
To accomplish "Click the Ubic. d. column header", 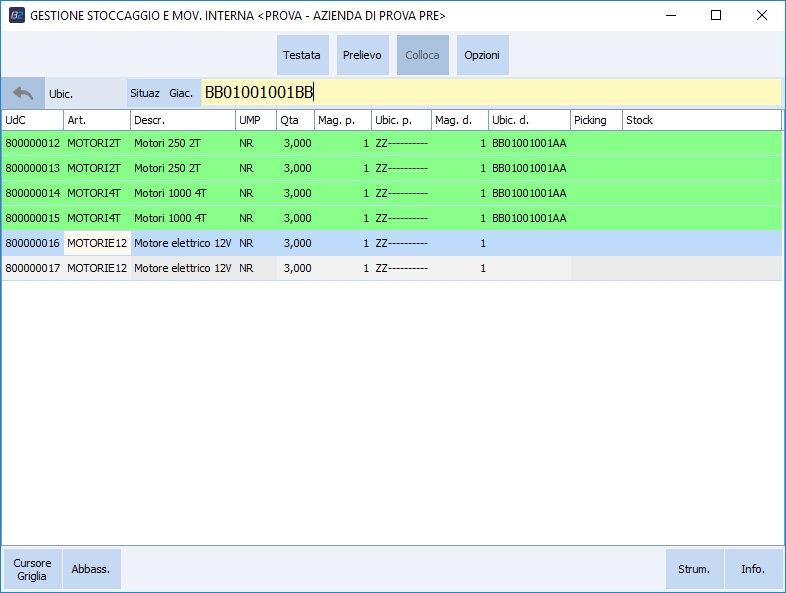I will click(x=529, y=120).
